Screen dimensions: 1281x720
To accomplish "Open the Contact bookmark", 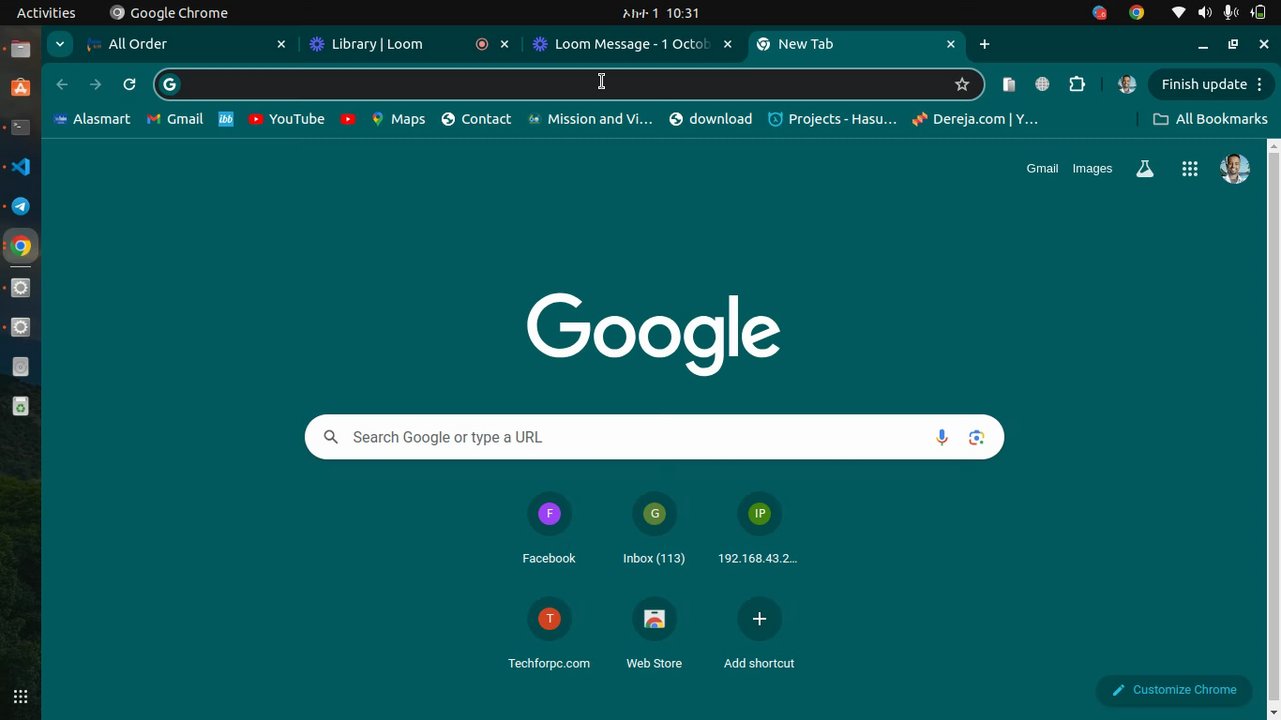I will 476,119.
